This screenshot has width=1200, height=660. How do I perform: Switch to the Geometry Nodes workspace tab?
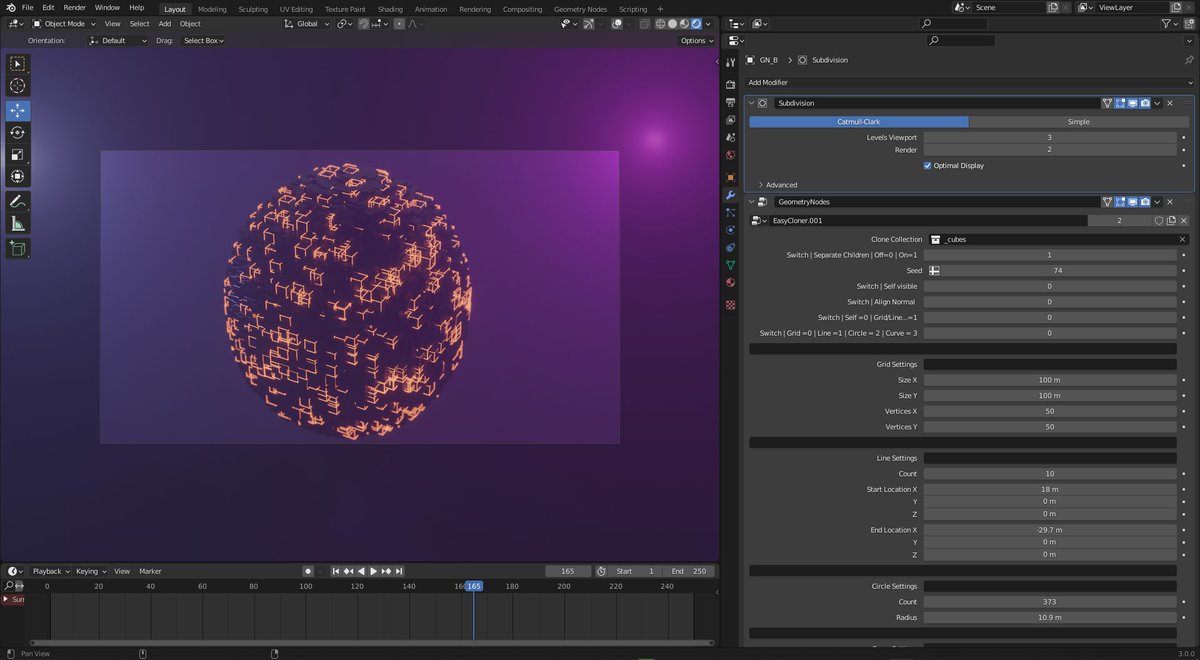[x=580, y=8]
